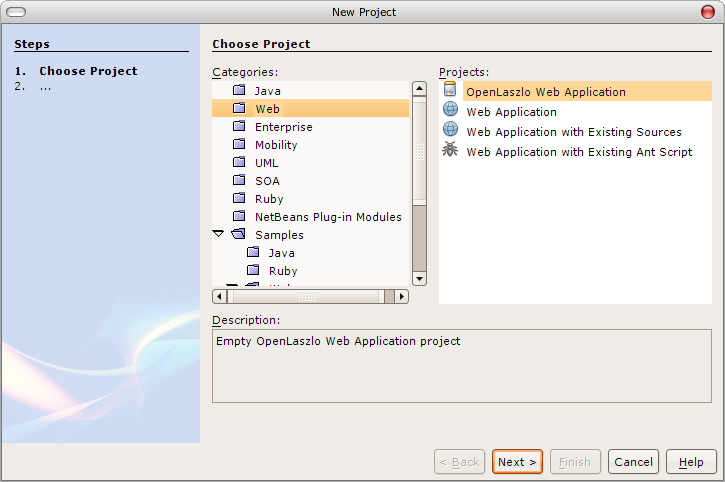This screenshot has height=482, width=725.
Task: Select NetBeans Plug-in Modules category
Action: (328, 217)
